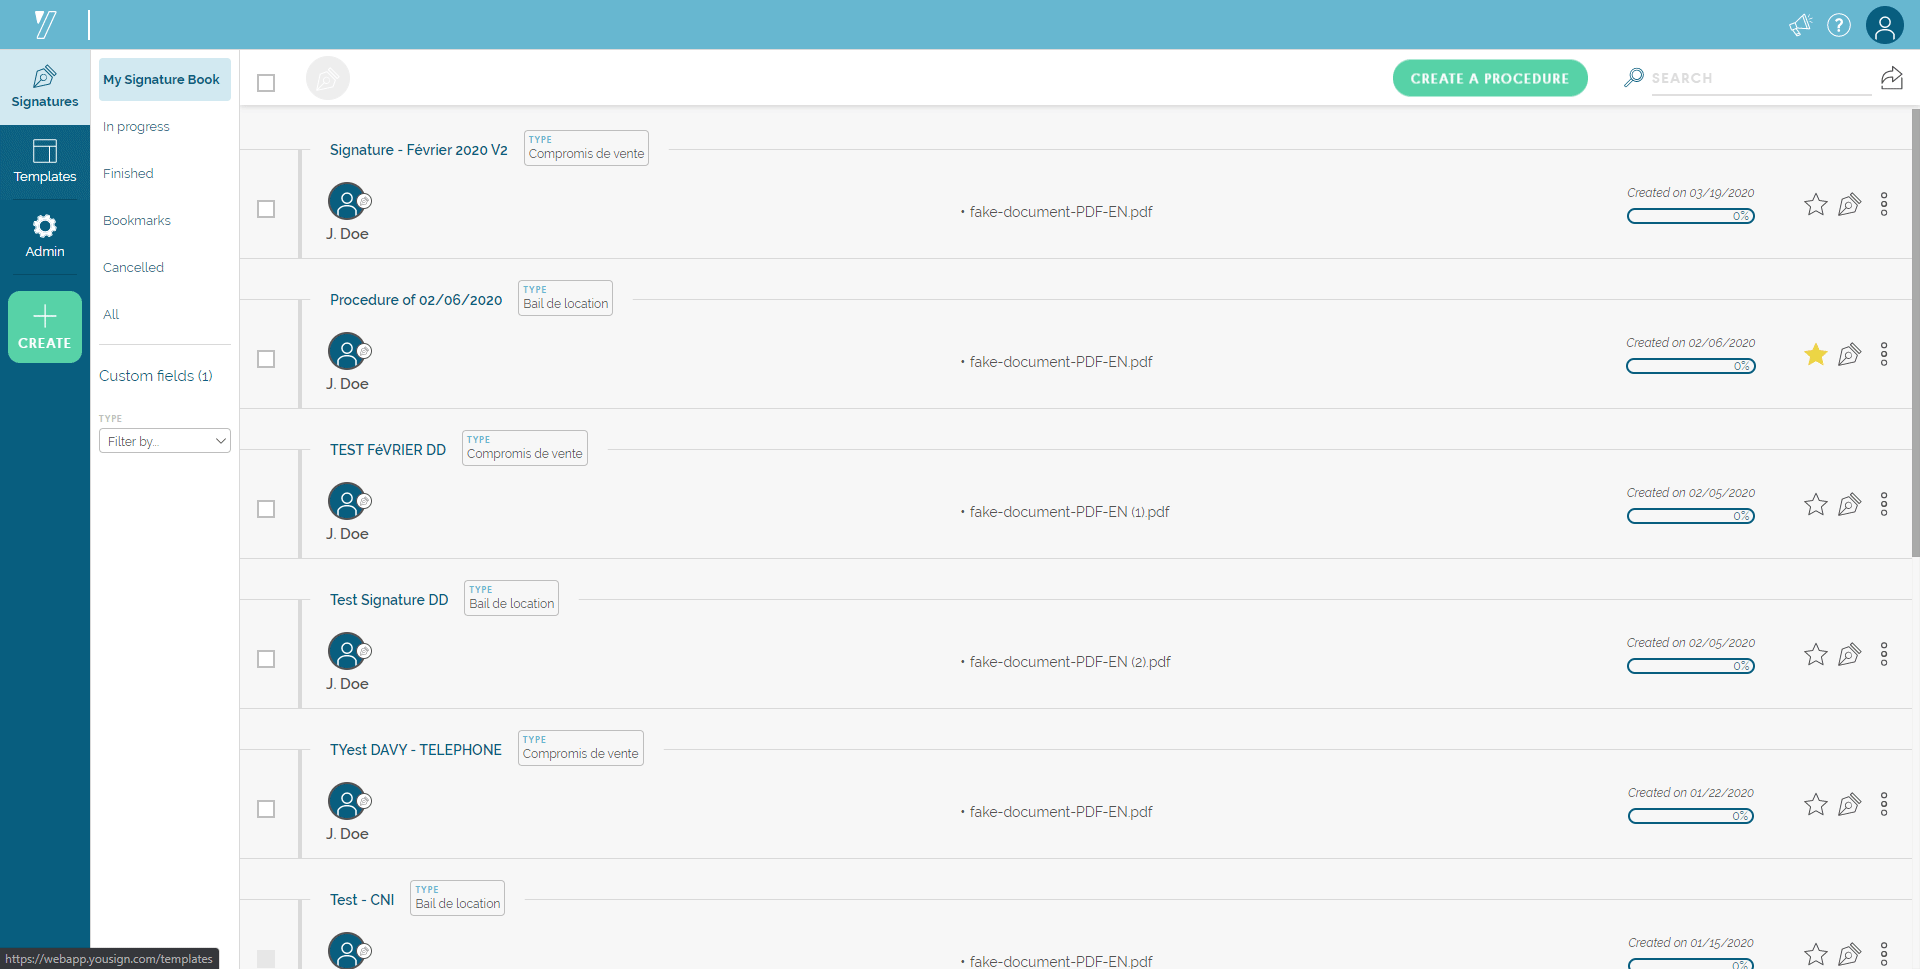
Task: Open more options for Procedure of 02/06/2020
Action: 1884,355
